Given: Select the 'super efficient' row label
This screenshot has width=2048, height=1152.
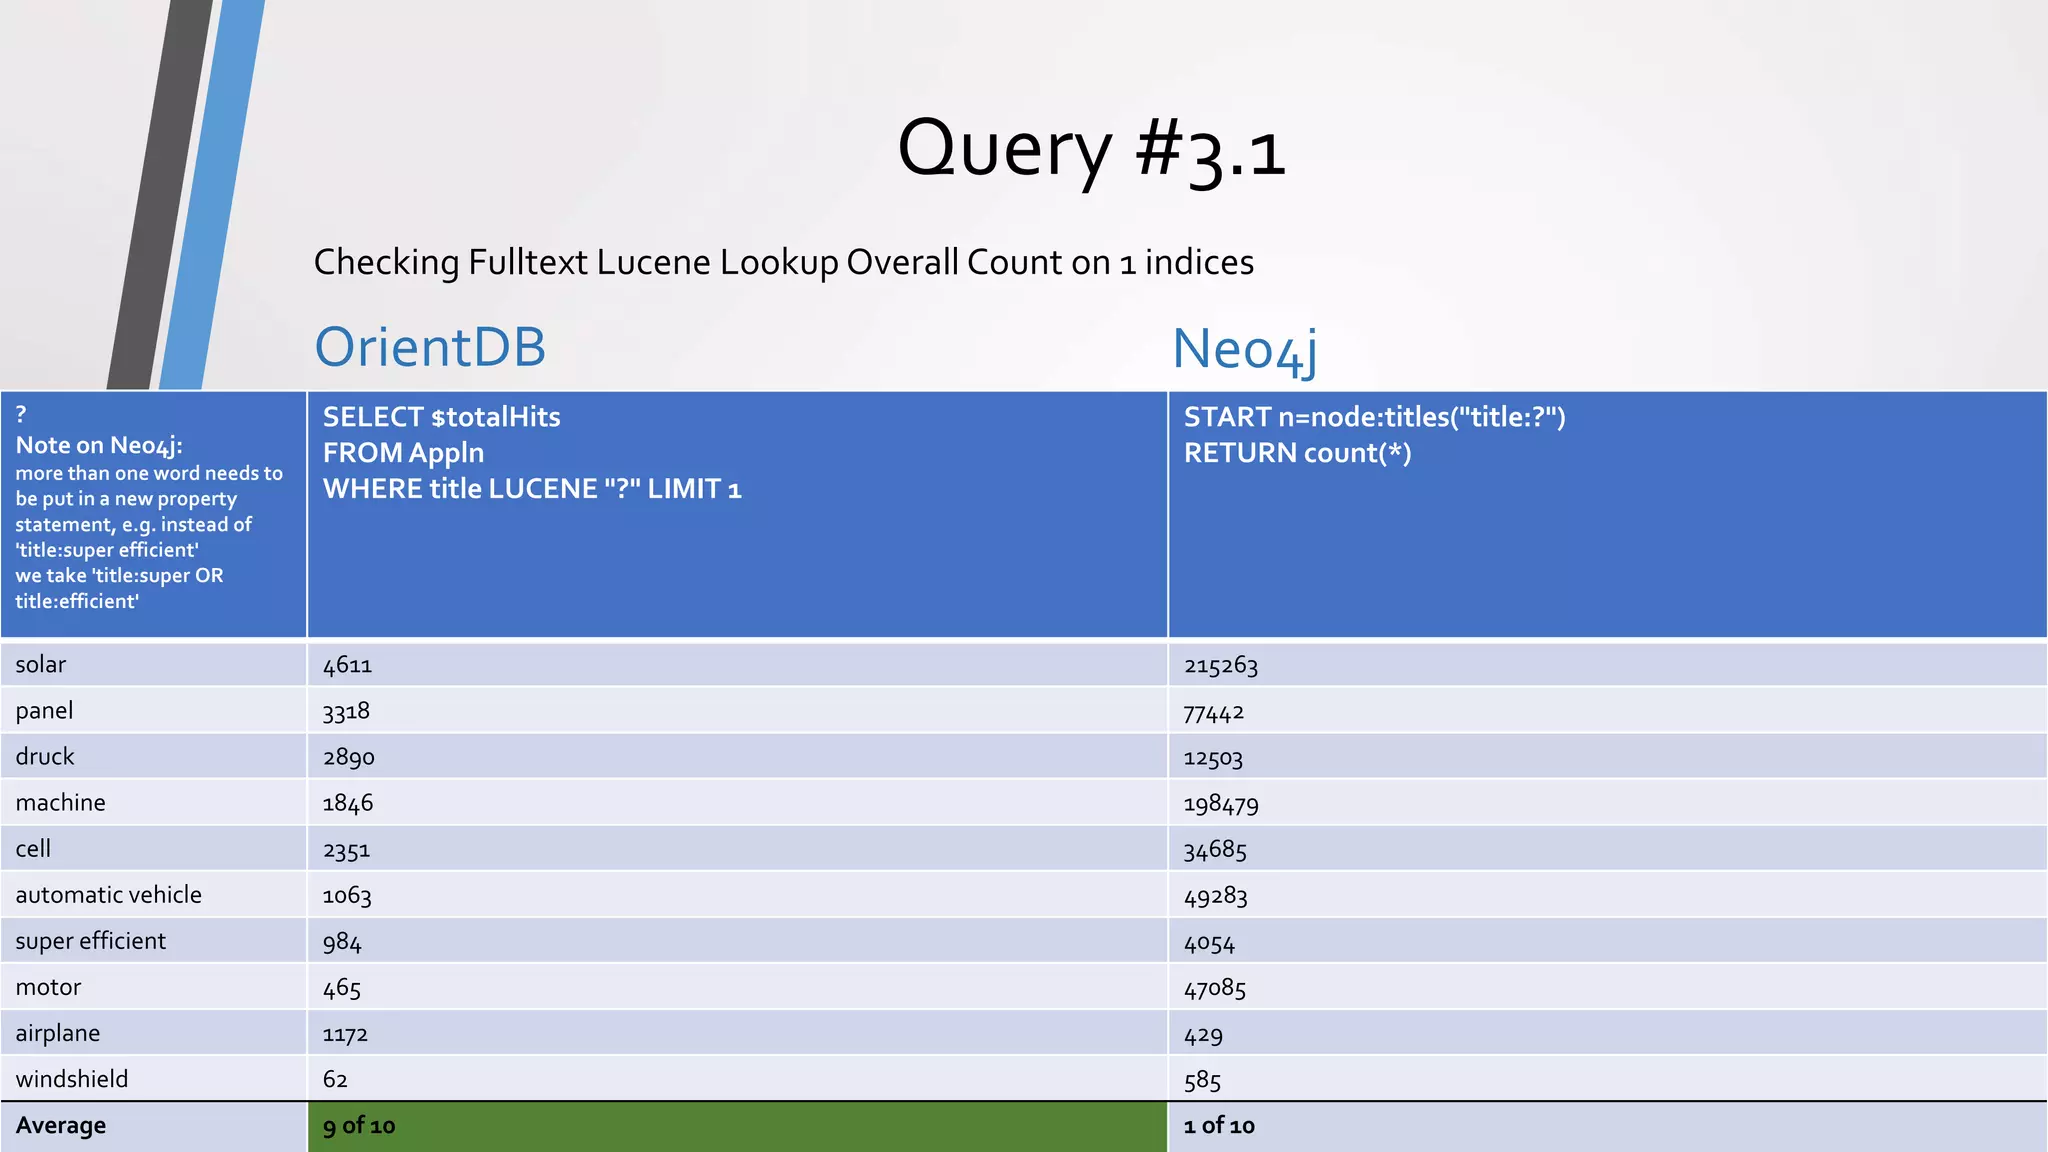Looking at the screenshot, I should (90, 941).
